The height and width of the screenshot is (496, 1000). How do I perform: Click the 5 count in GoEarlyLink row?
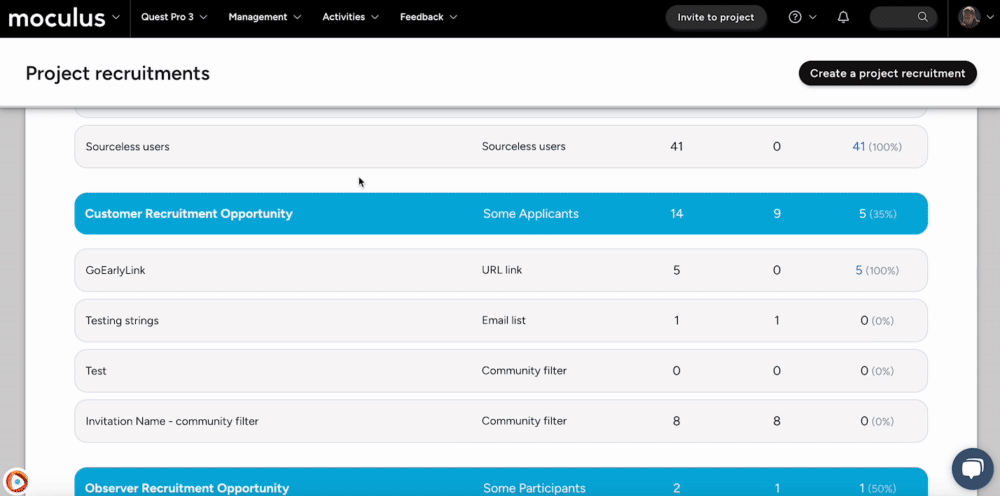858,270
